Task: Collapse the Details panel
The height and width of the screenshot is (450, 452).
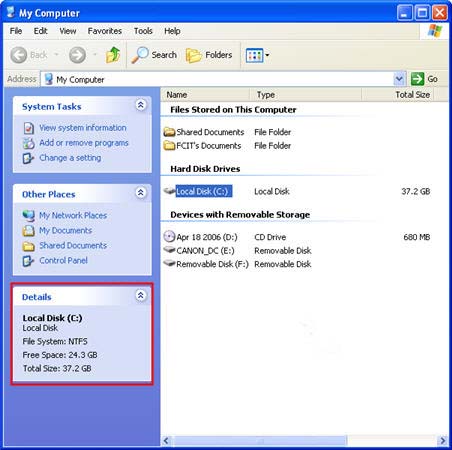Action: (x=141, y=295)
